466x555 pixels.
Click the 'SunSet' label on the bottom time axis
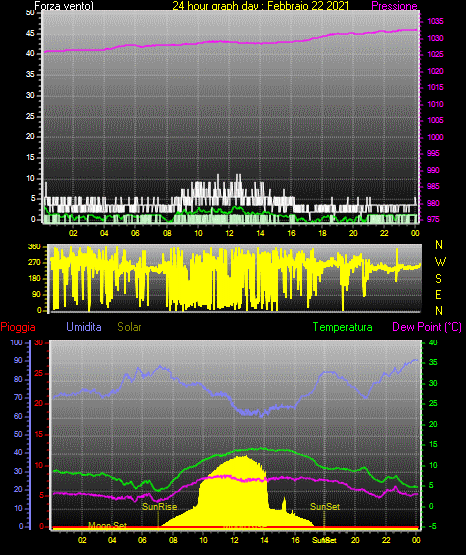pos(324,540)
